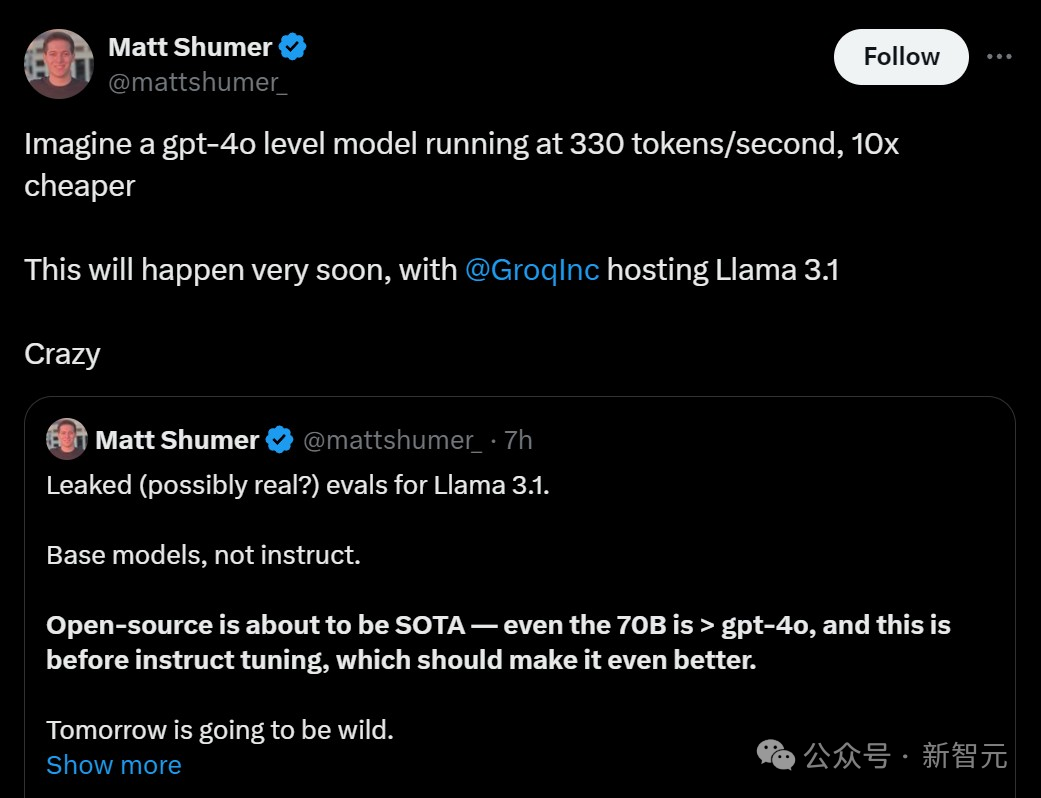Click the 'Base models, not instruct.' line

(203, 555)
